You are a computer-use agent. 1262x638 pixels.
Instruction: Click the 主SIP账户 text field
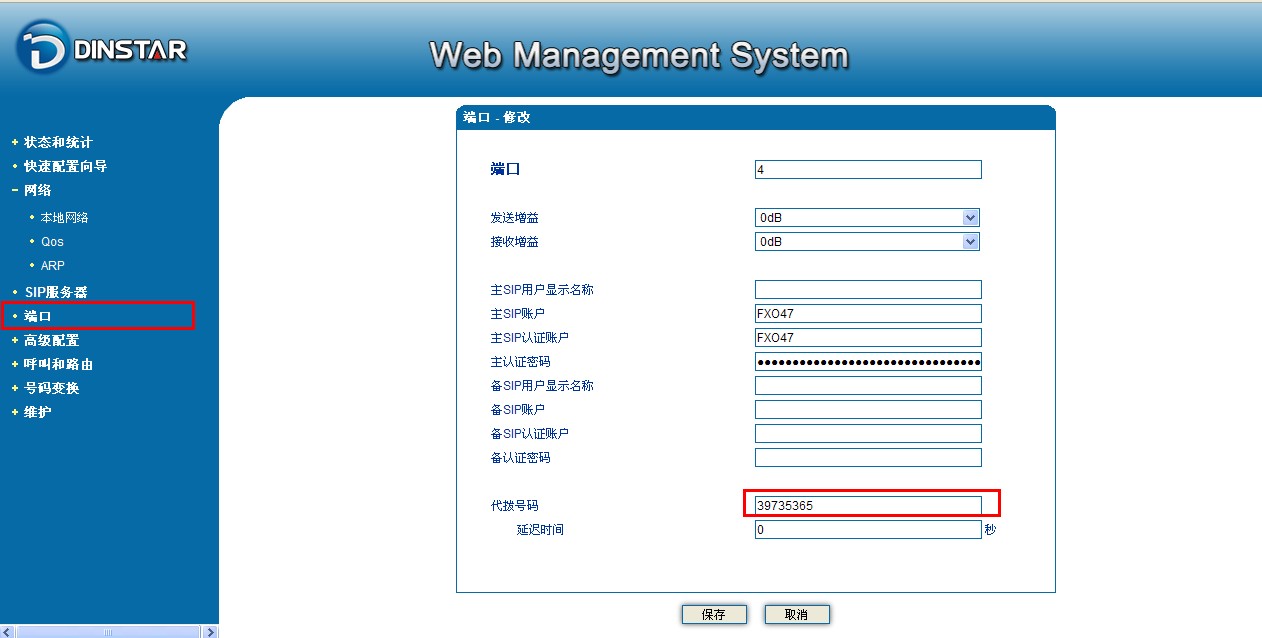tap(867, 314)
